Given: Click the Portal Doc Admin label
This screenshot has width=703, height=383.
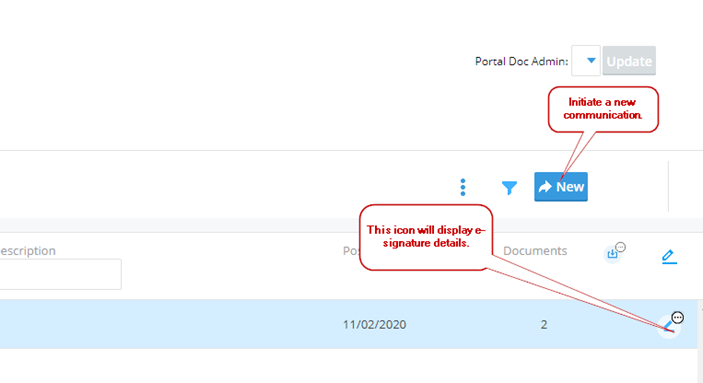Looking at the screenshot, I should click(521, 61).
